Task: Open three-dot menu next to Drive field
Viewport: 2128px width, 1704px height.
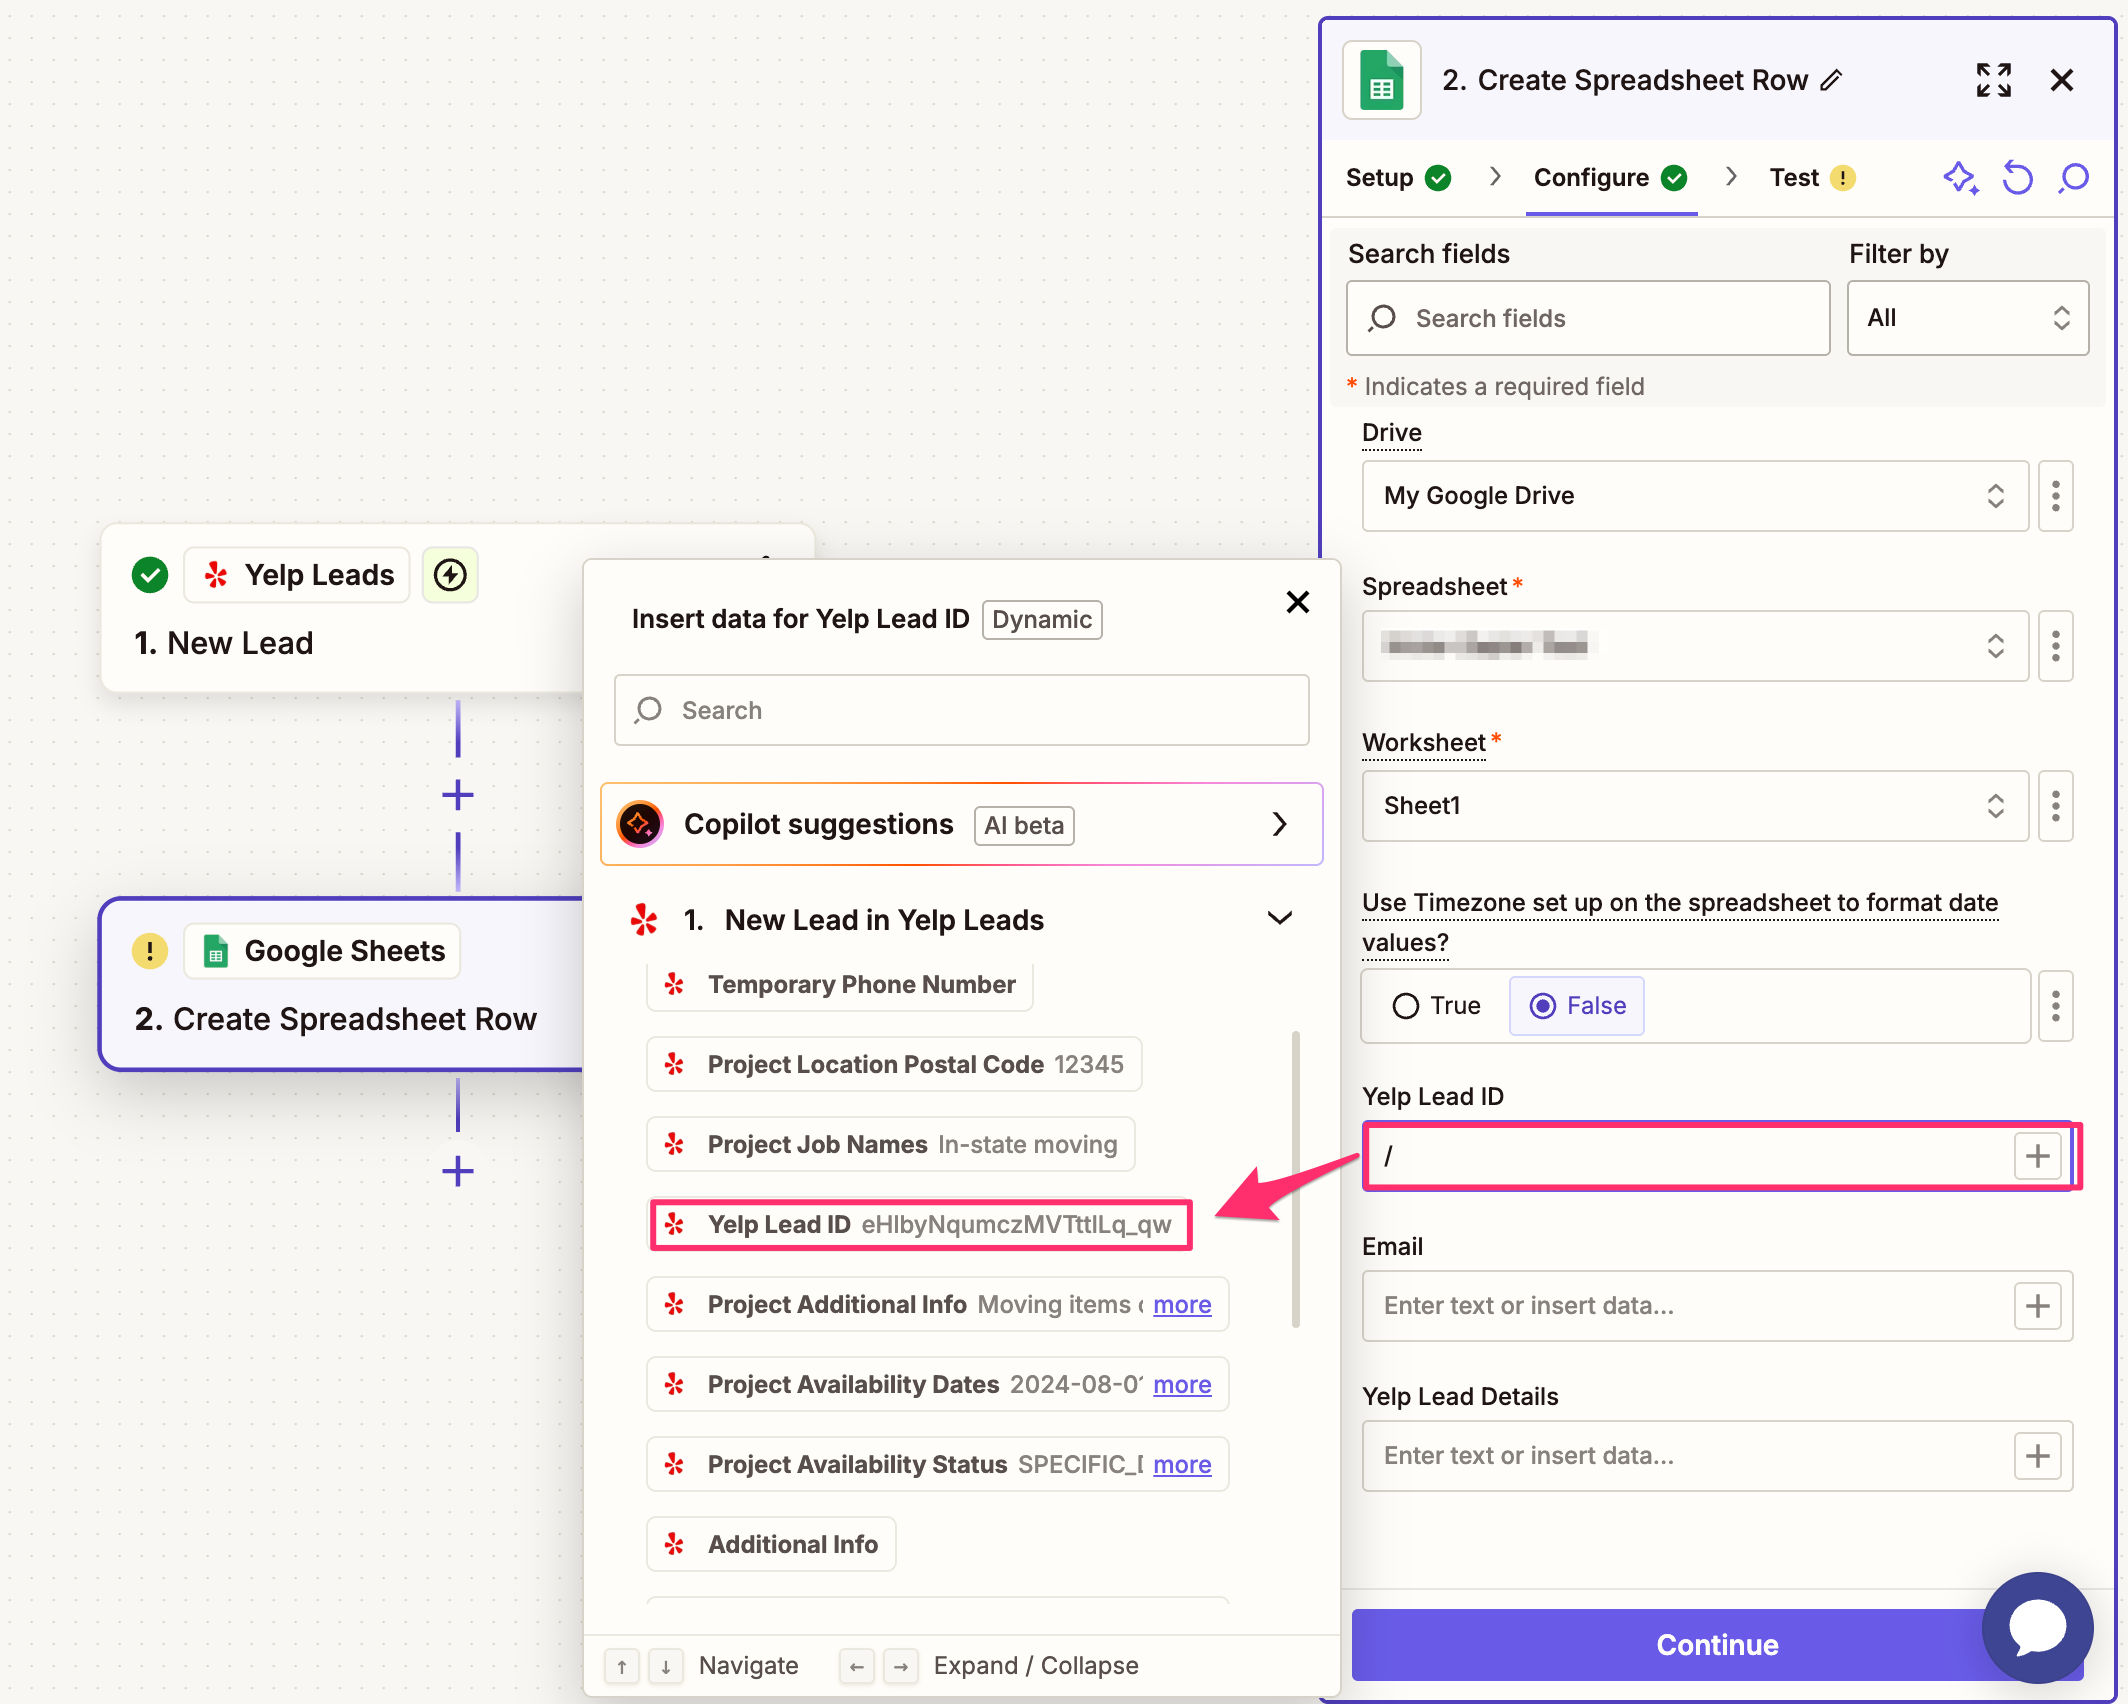Action: (x=2055, y=496)
